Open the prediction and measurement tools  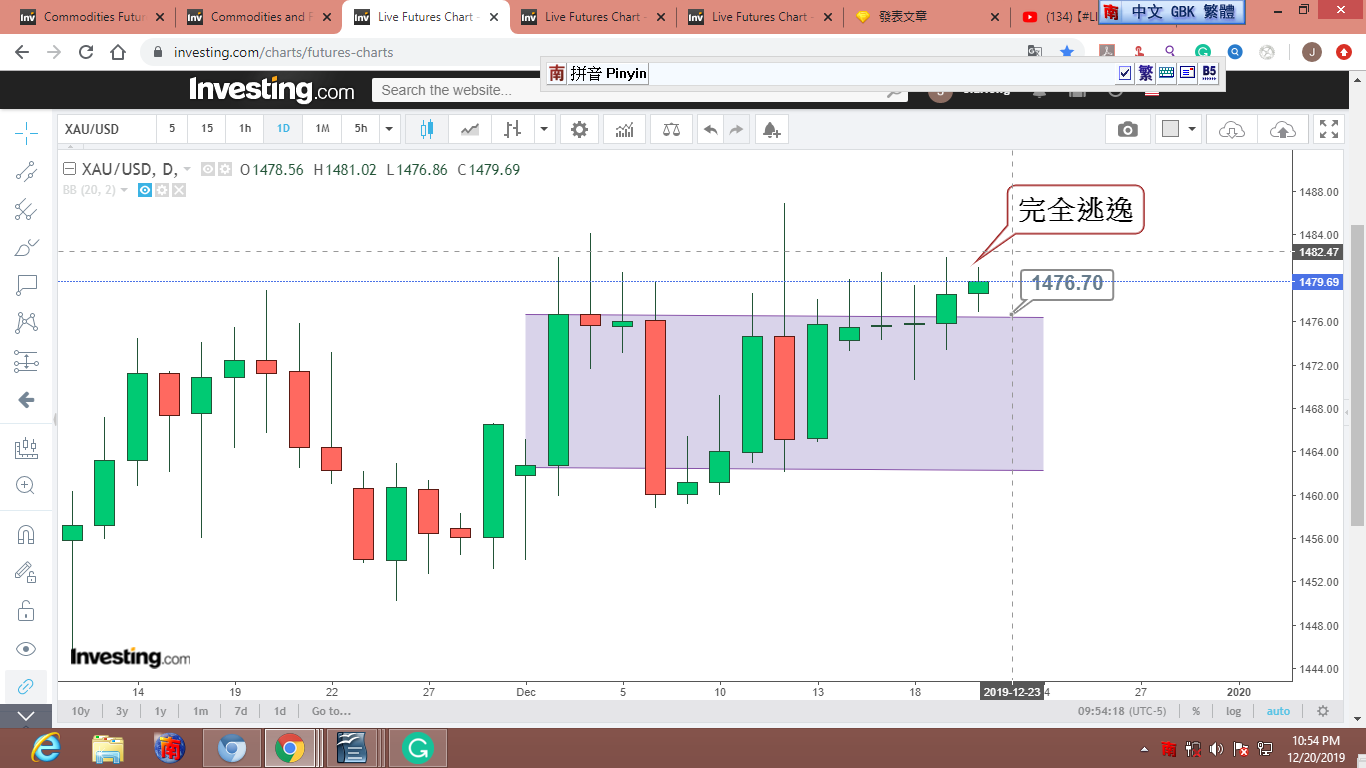pos(27,362)
